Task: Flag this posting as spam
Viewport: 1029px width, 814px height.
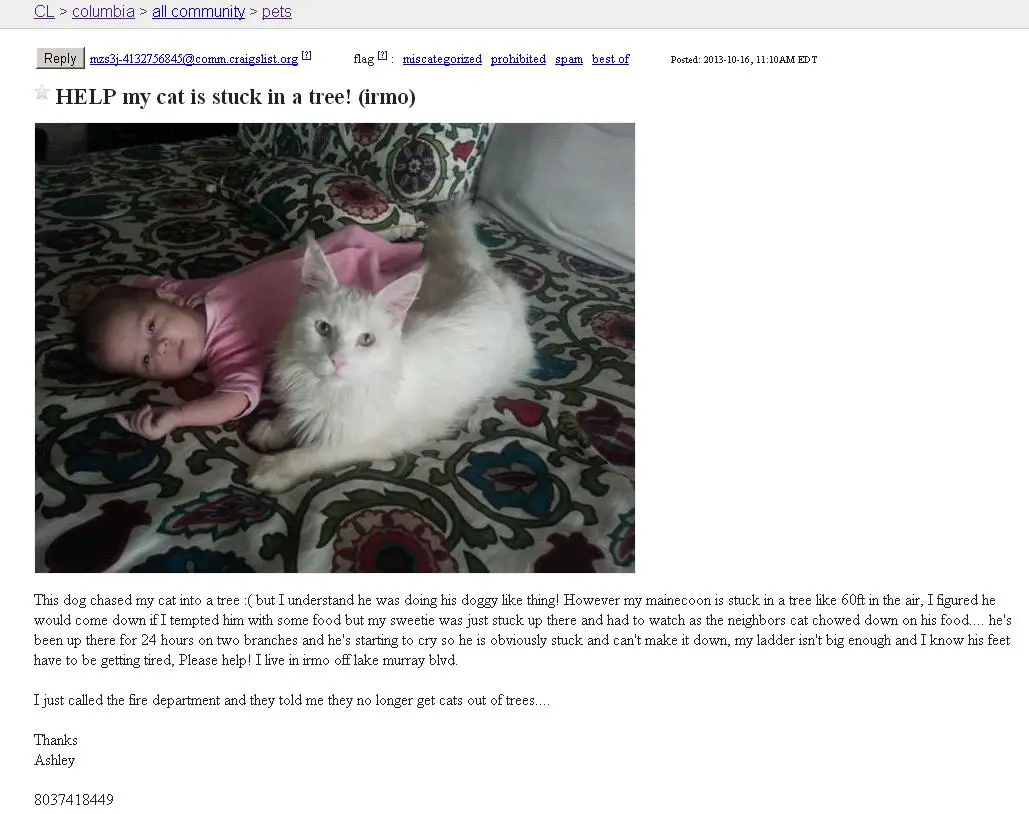Action: pos(568,59)
